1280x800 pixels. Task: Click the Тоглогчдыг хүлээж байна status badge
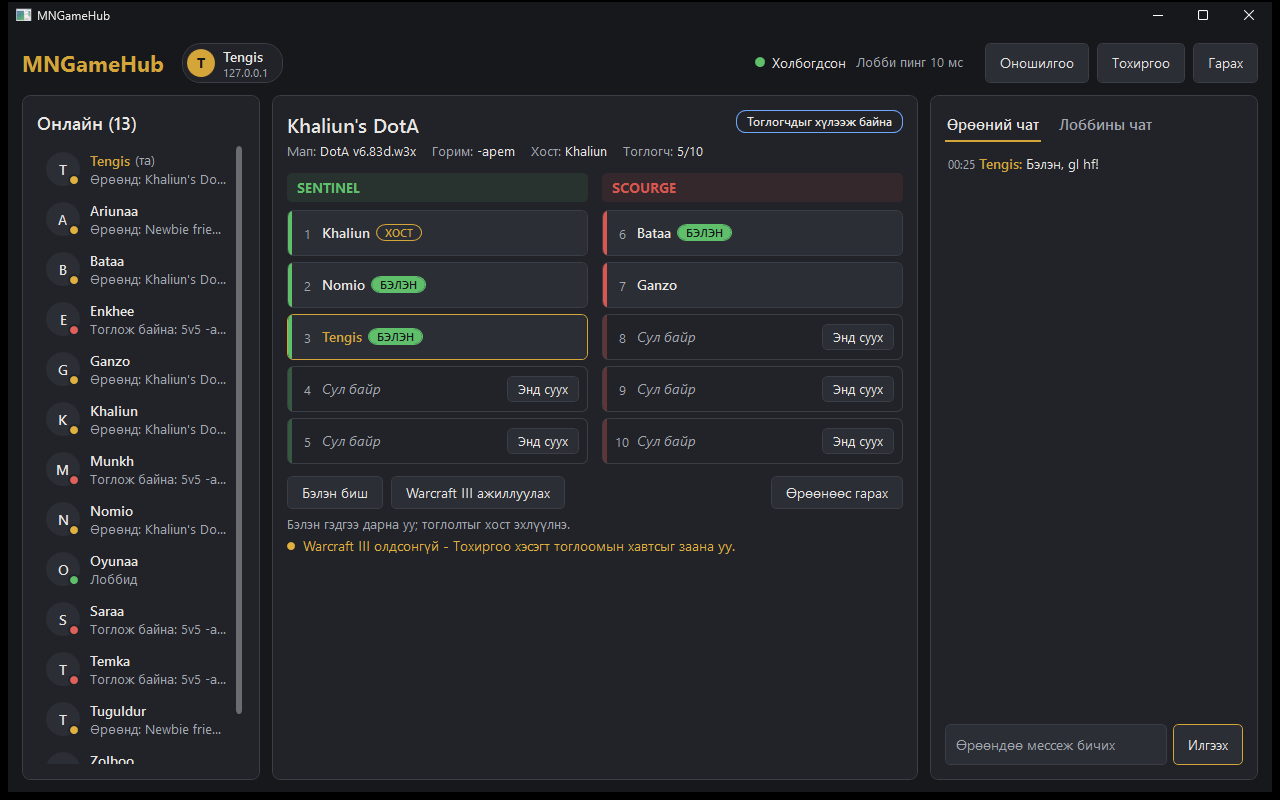click(820, 122)
